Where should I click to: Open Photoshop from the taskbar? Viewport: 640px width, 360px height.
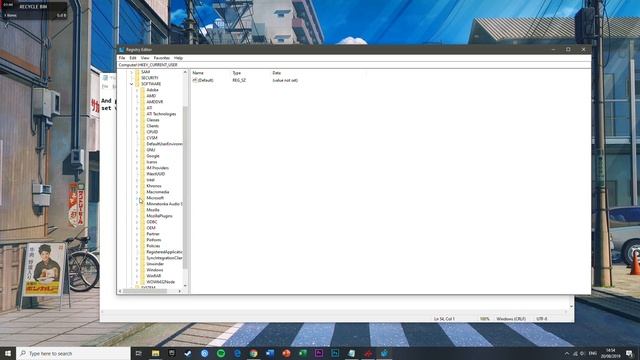[x=335, y=353]
